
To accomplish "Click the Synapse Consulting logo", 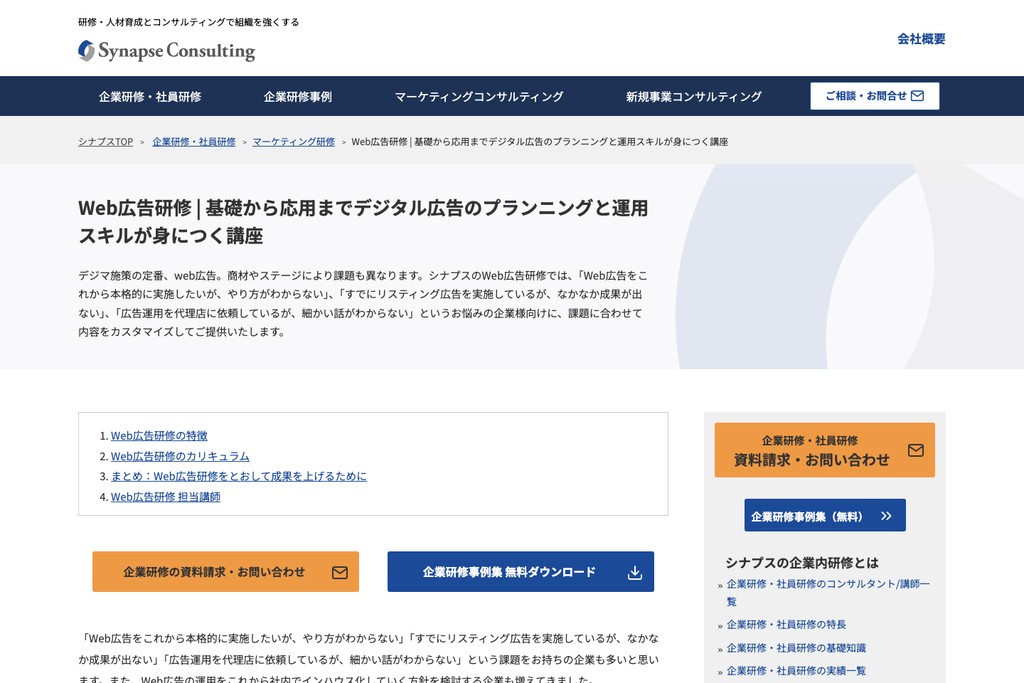I will pyautogui.click(x=167, y=51).
